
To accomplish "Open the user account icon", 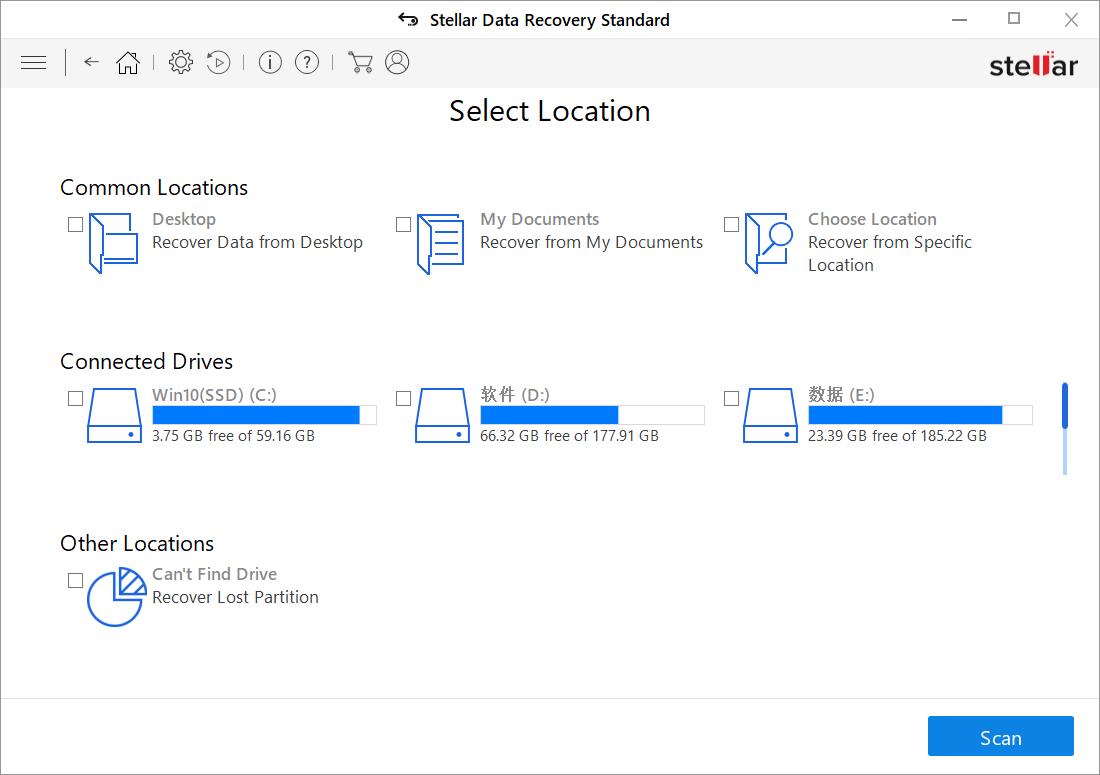I will click(397, 62).
